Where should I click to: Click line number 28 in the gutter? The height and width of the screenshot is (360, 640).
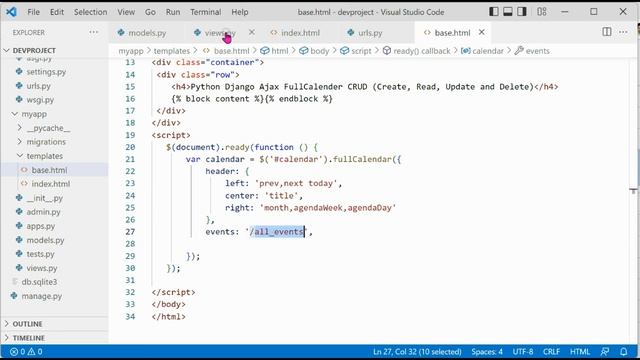point(130,244)
